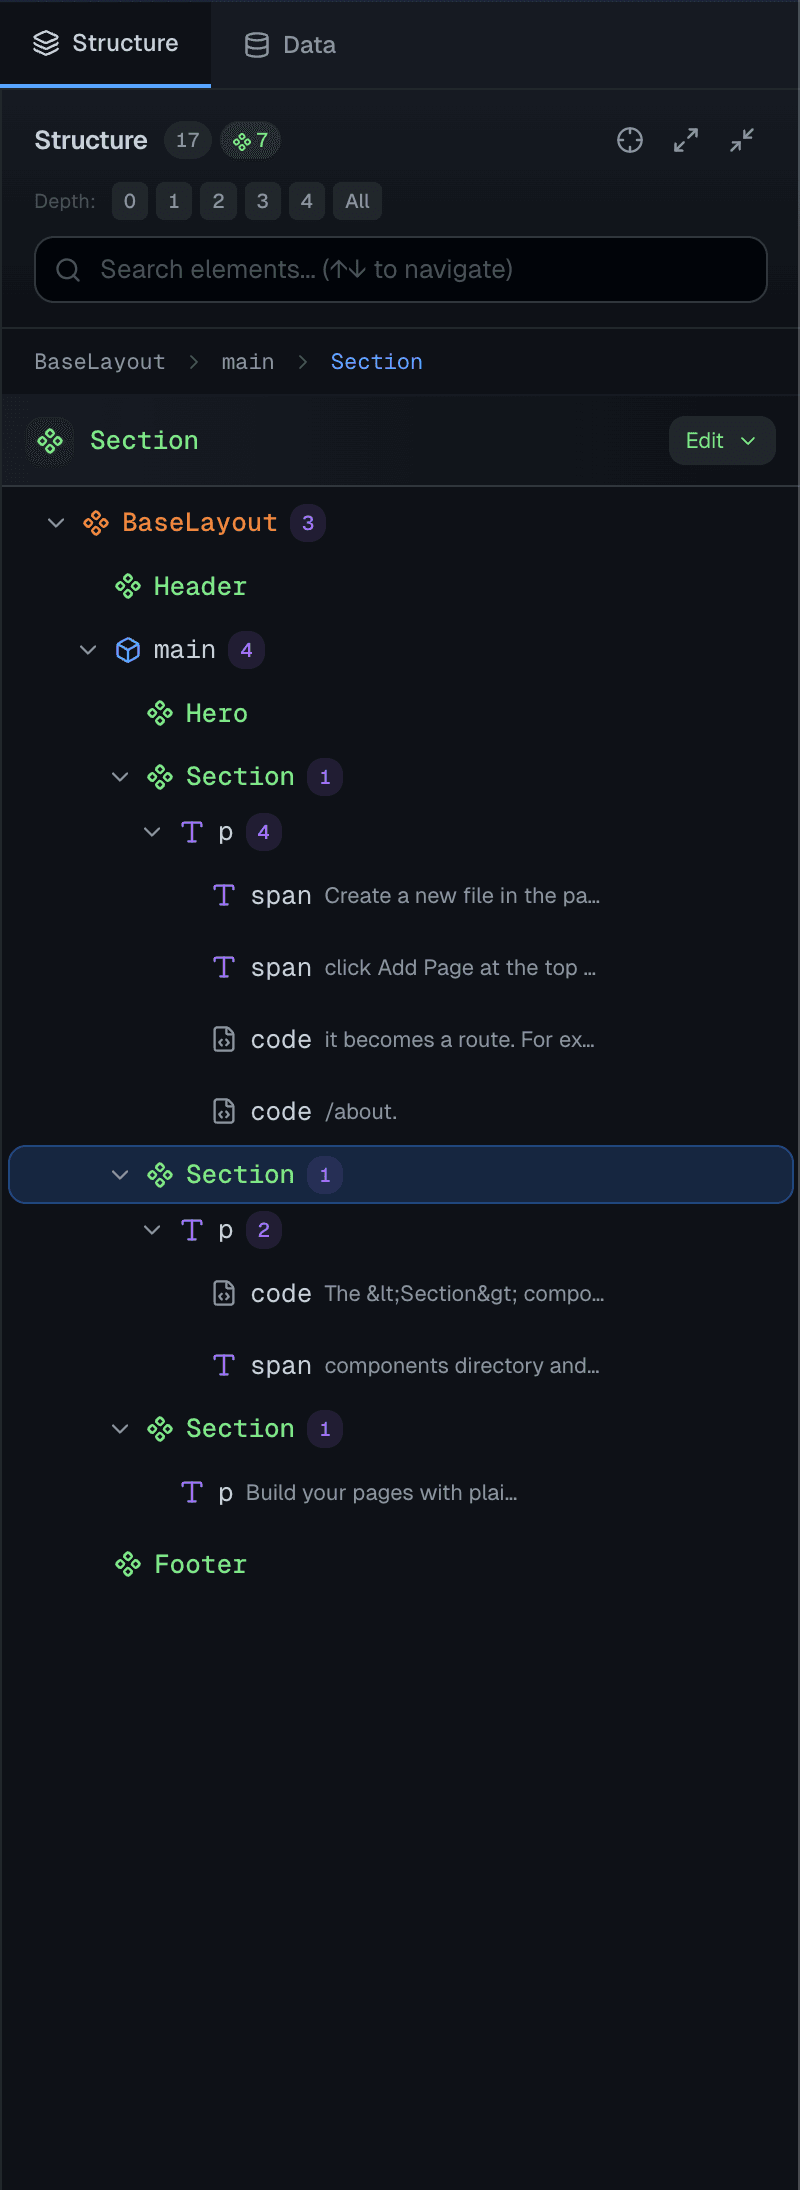Select the green Section component icon
The width and height of the screenshot is (800, 2190).
(49, 440)
